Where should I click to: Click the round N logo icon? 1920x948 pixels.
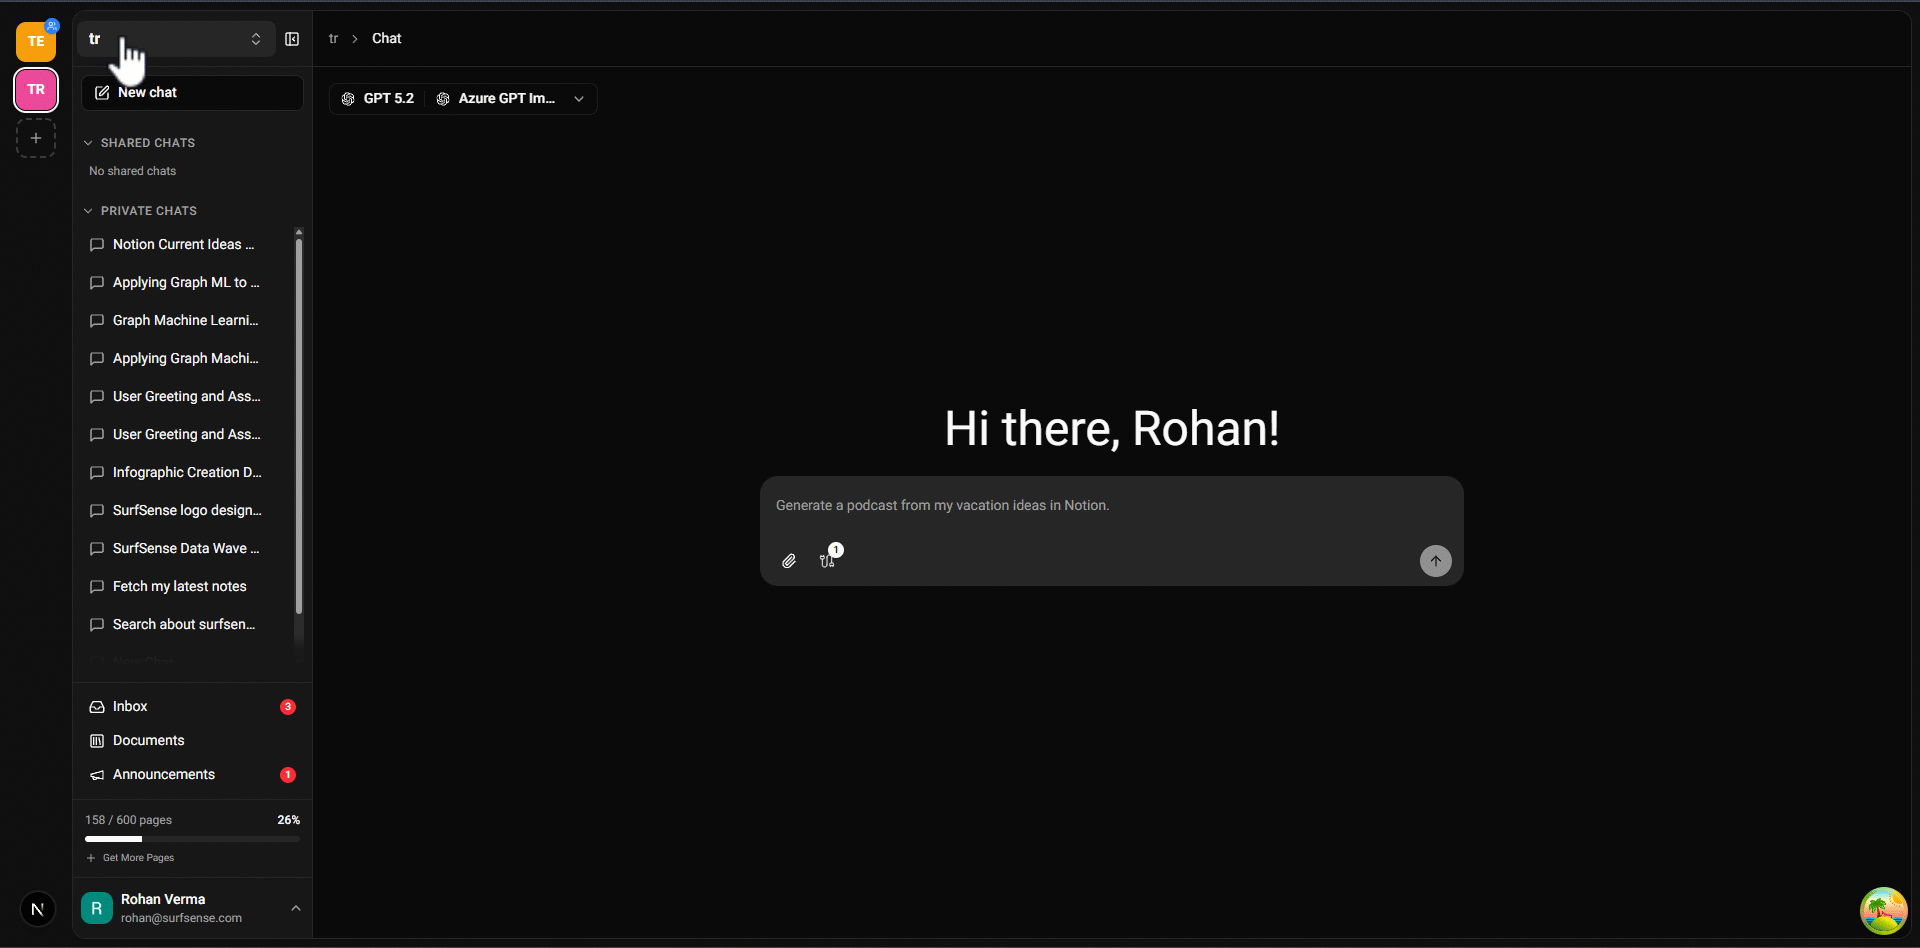point(38,909)
